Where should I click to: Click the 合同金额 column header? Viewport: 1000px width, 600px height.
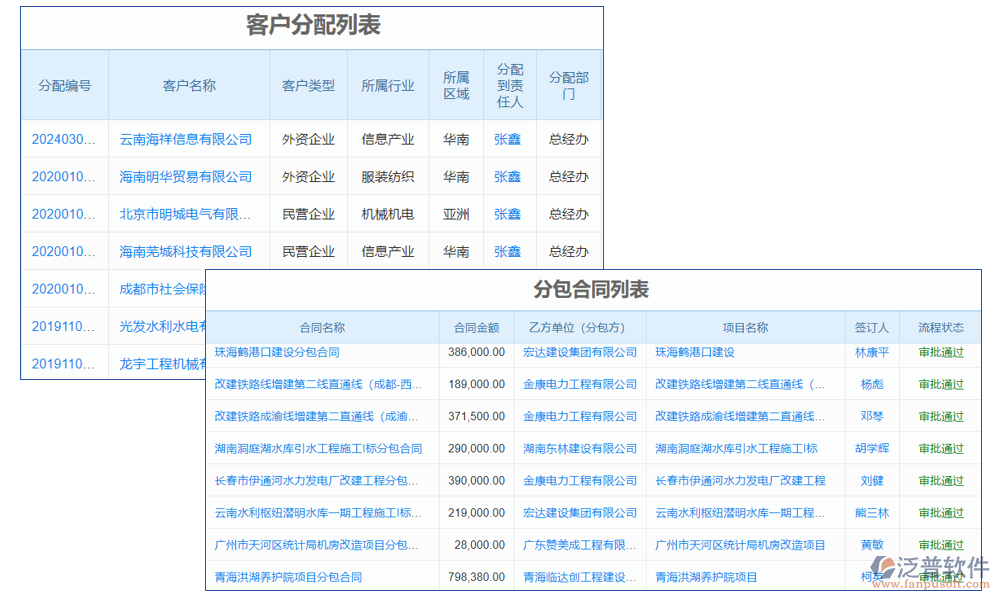pos(477,327)
